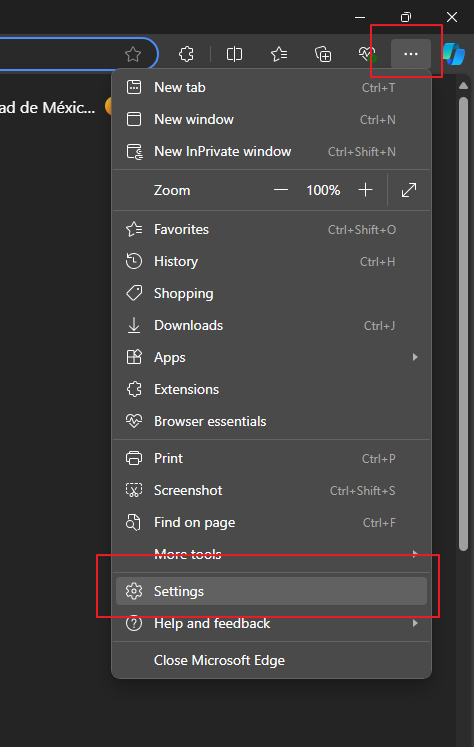
Task: Click the Settings gear icon
Action: point(134,591)
